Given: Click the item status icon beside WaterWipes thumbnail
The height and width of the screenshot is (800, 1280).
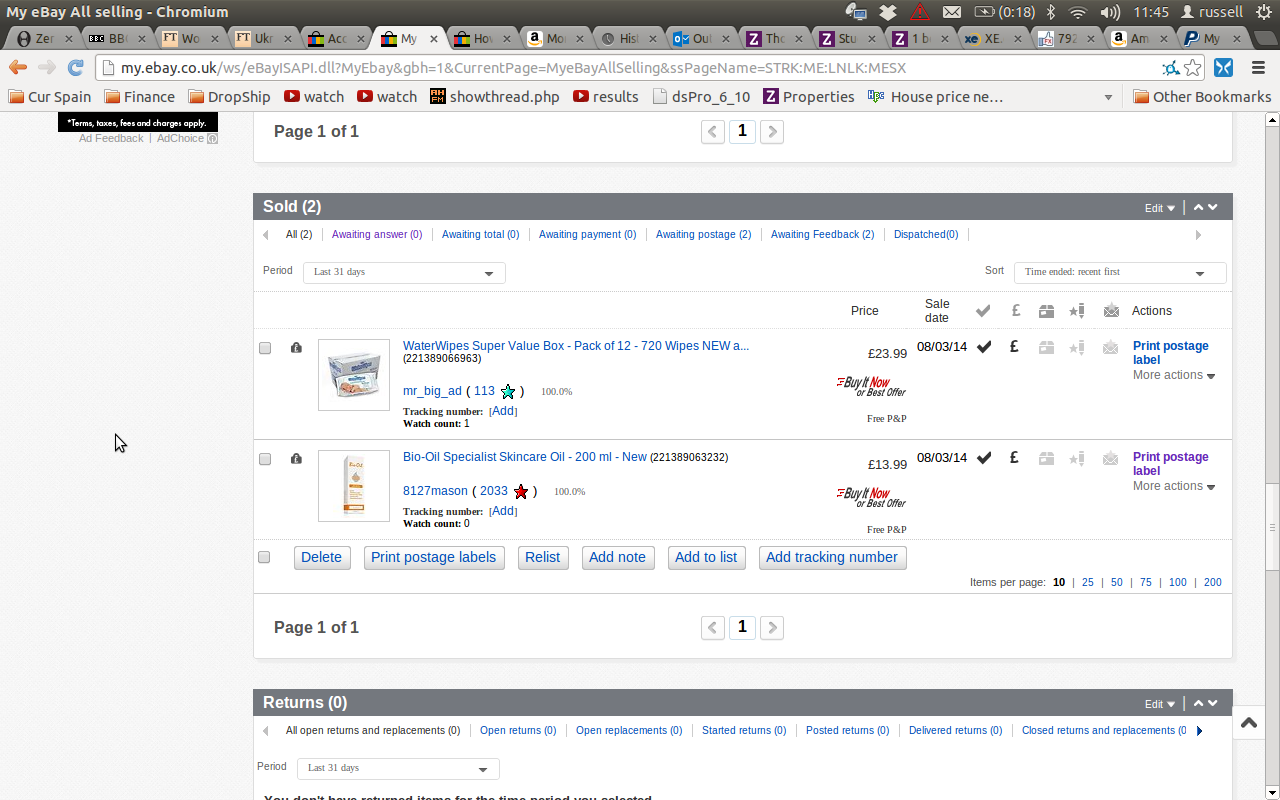Looking at the screenshot, I should [x=296, y=347].
